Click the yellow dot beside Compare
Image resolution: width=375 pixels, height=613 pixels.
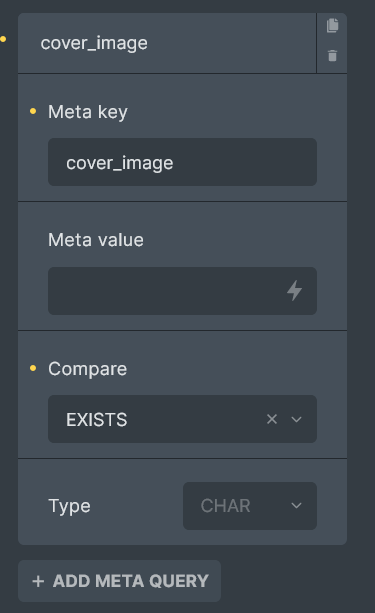click(x=33, y=368)
